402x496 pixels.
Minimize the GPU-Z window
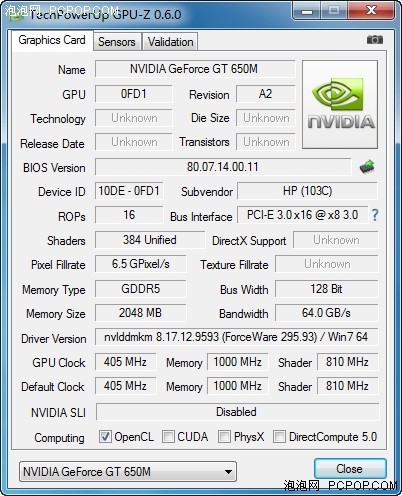click(307, 11)
